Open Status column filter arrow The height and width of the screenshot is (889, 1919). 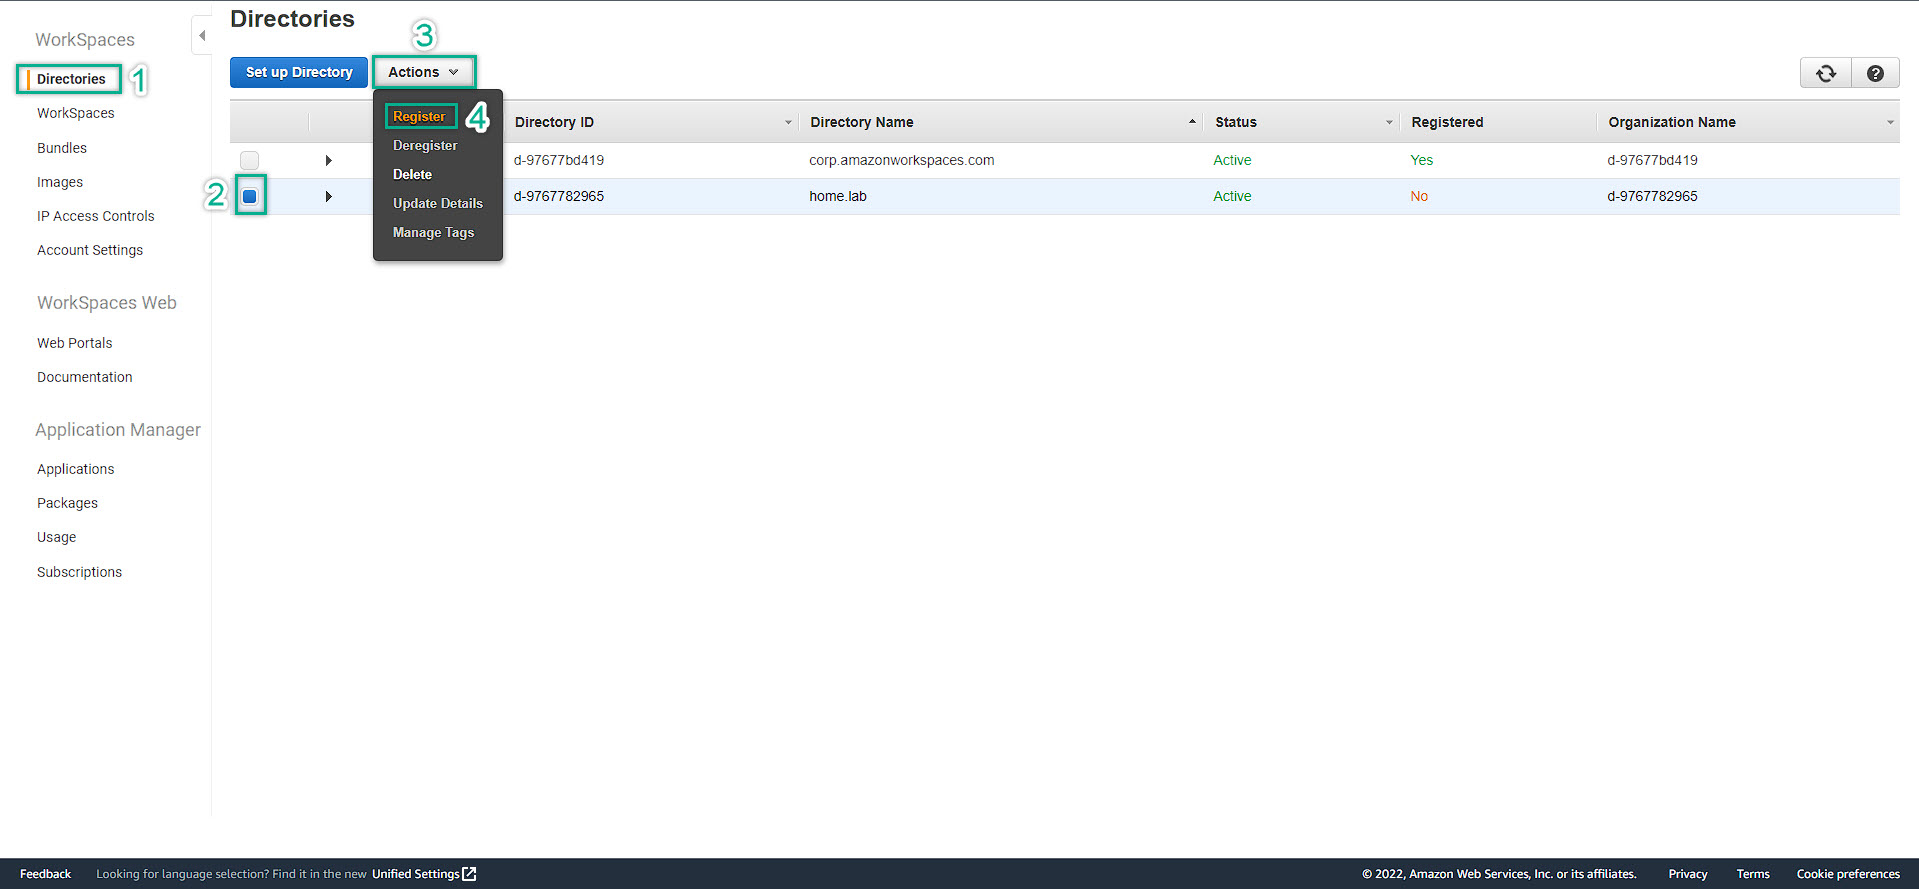tap(1389, 122)
